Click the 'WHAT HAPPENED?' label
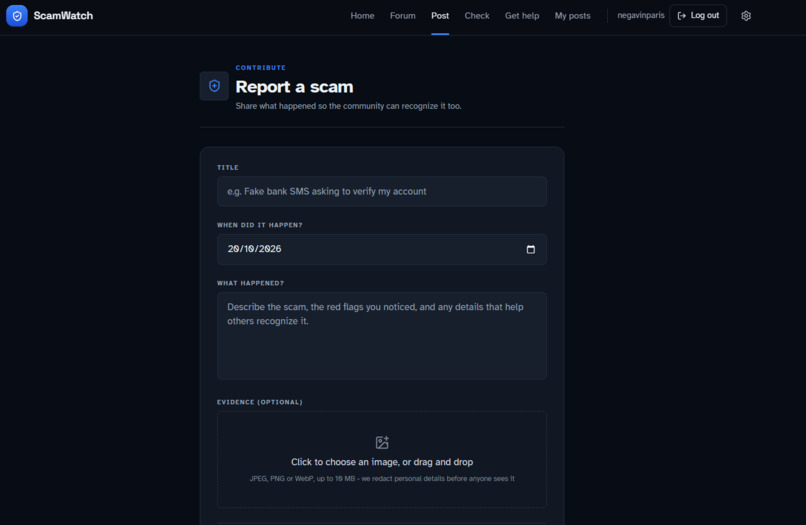Image resolution: width=806 pixels, height=525 pixels. [250, 283]
